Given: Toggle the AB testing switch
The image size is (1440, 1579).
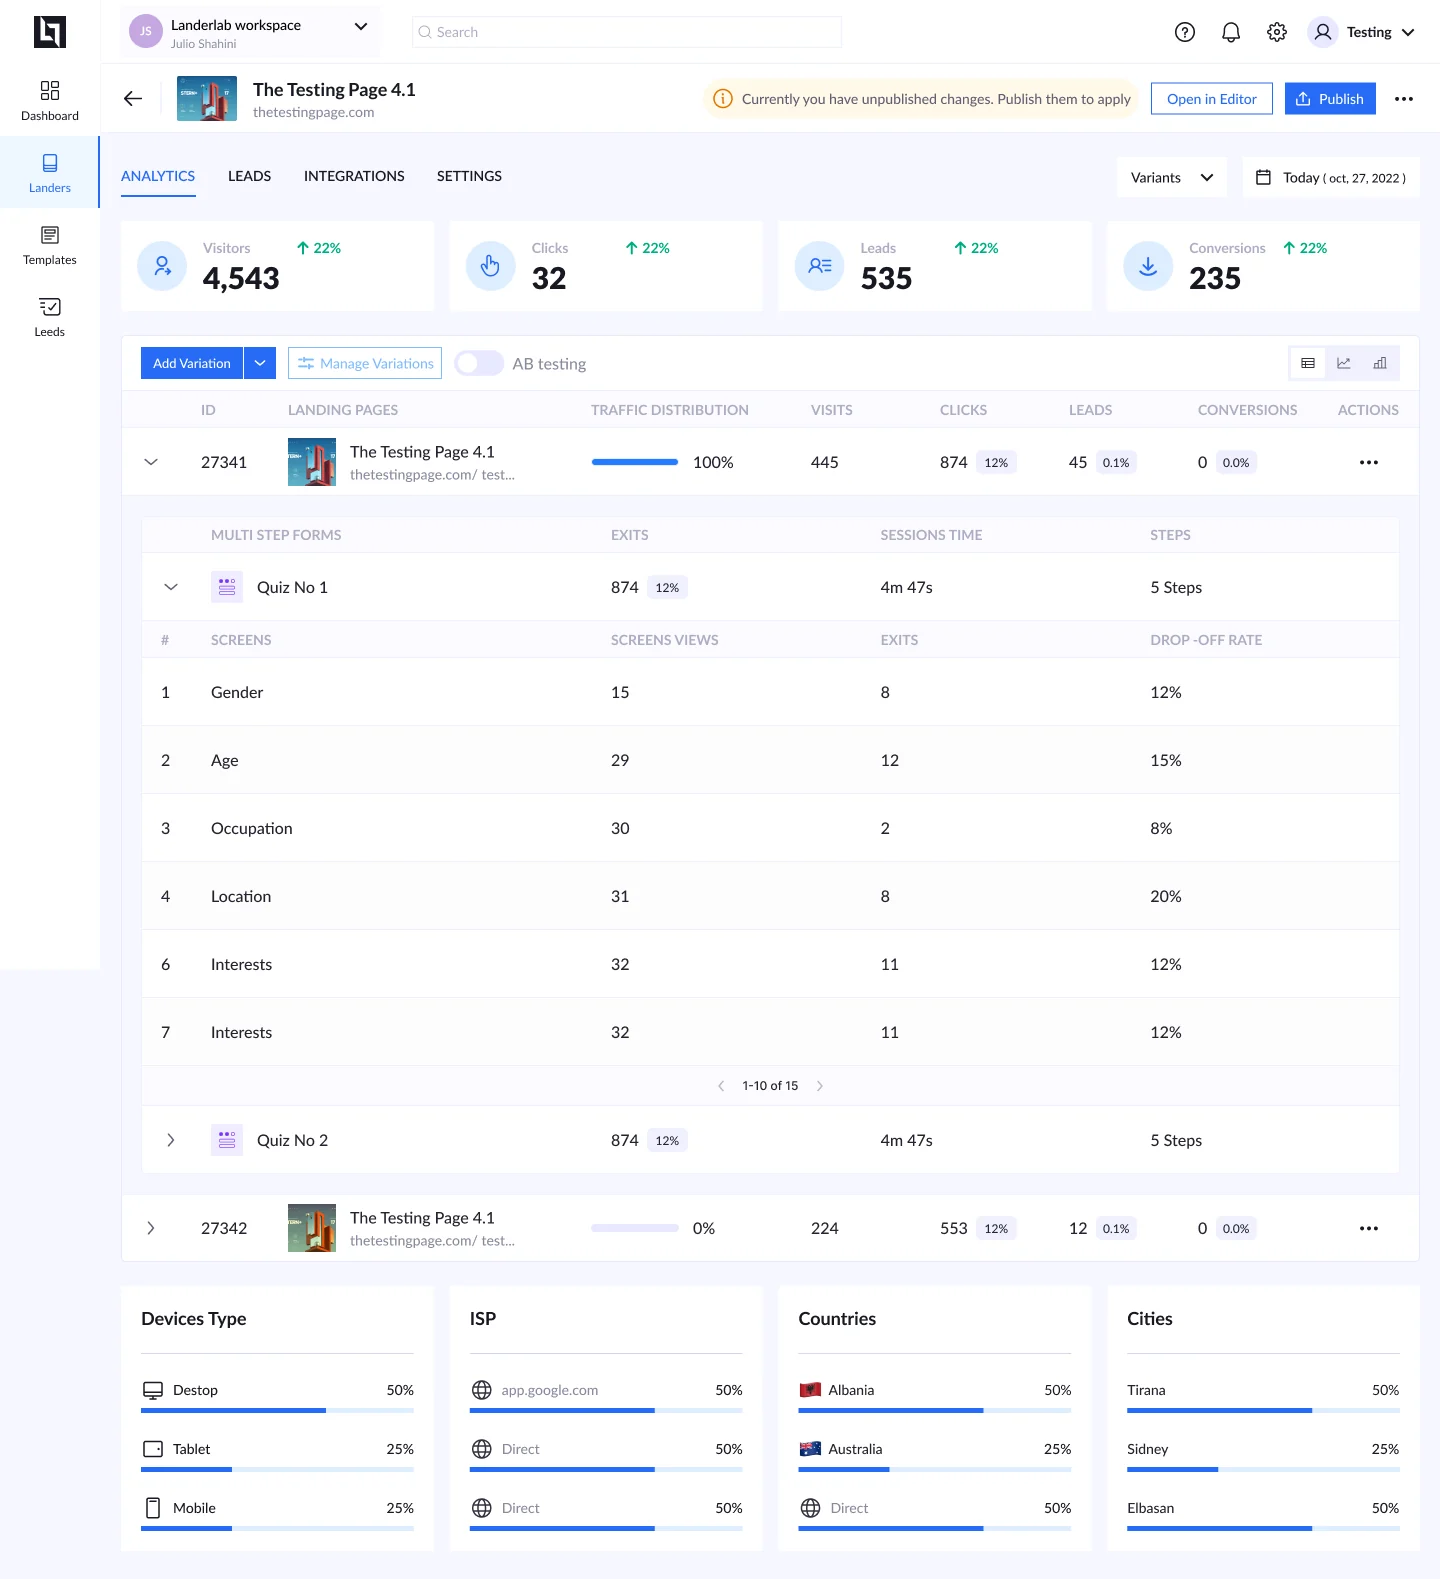Looking at the screenshot, I should [479, 363].
